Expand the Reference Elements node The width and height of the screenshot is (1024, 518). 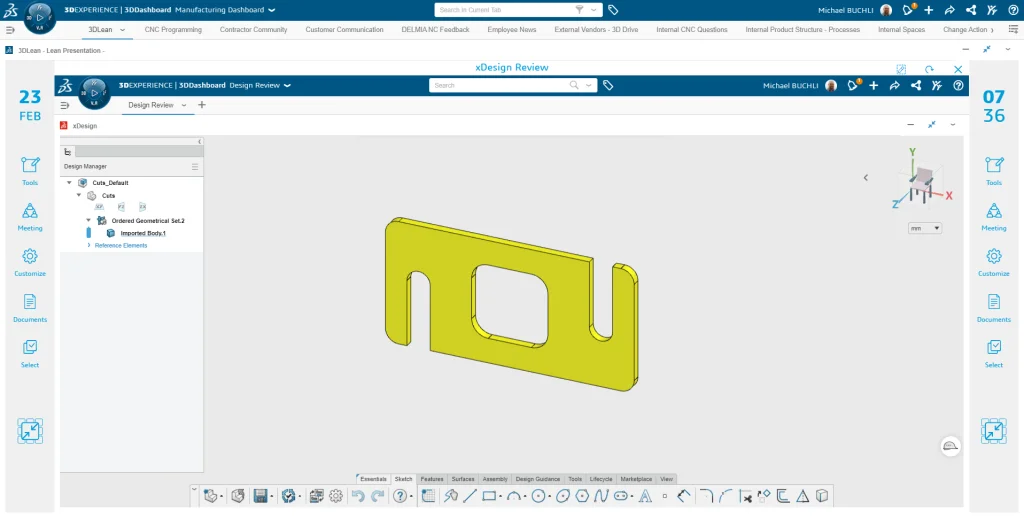click(x=89, y=245)
